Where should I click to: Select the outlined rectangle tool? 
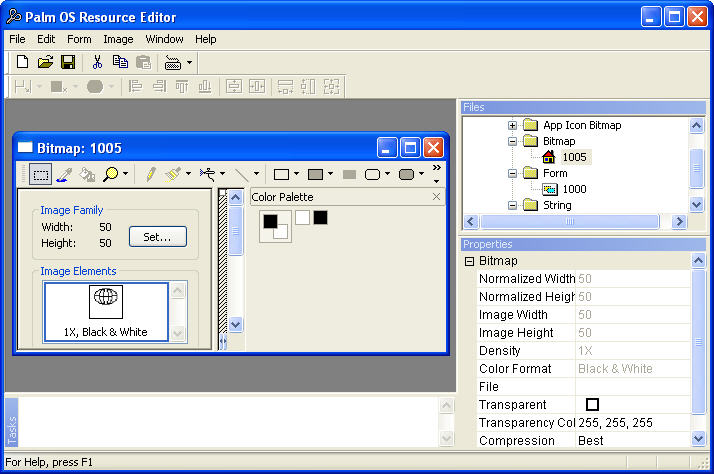[281, 174]
